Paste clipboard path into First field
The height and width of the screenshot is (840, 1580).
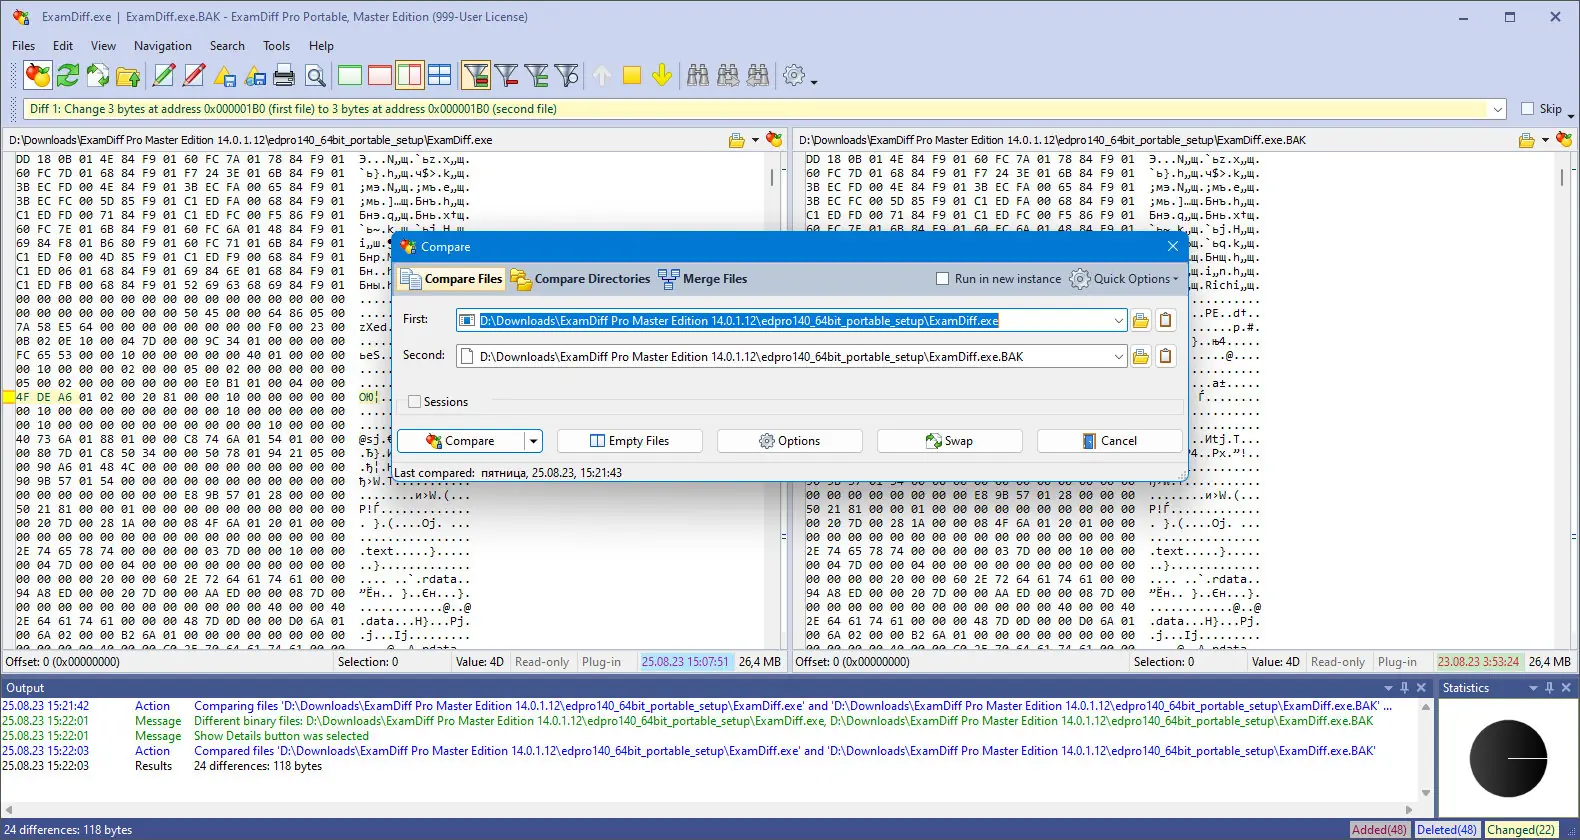click(x=1165, y=321)
